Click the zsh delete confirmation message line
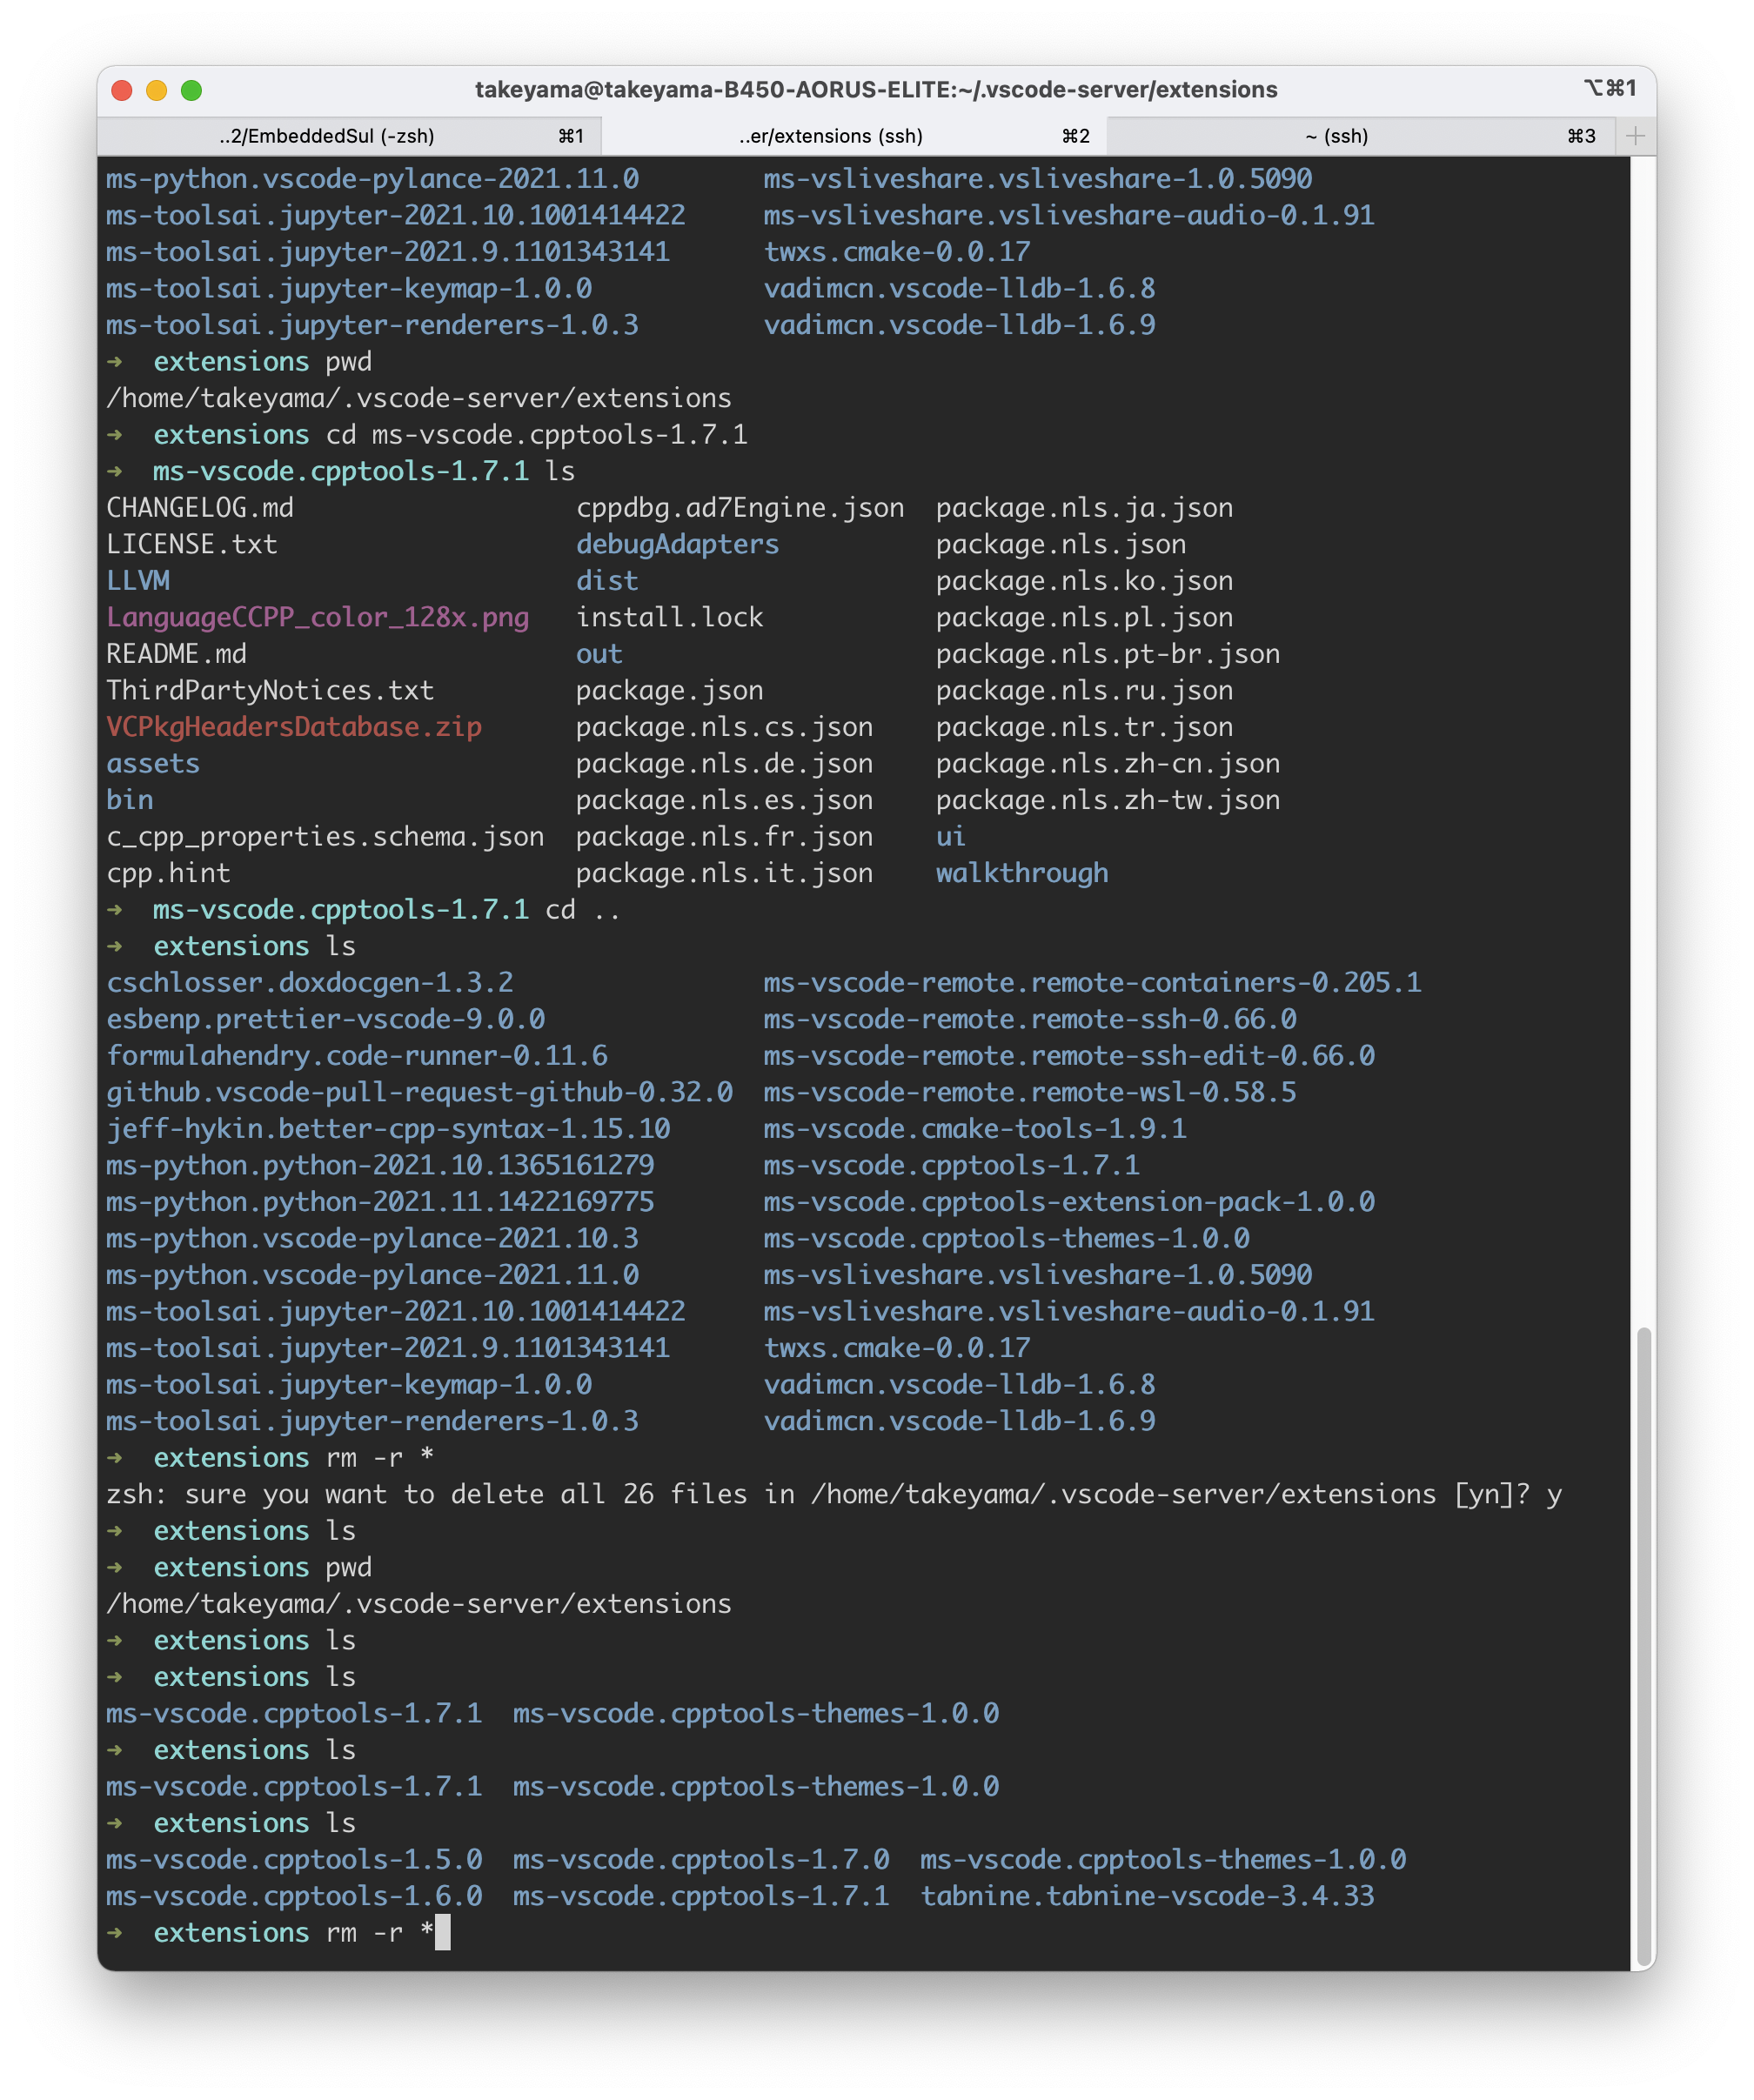 click(833, 1494)
